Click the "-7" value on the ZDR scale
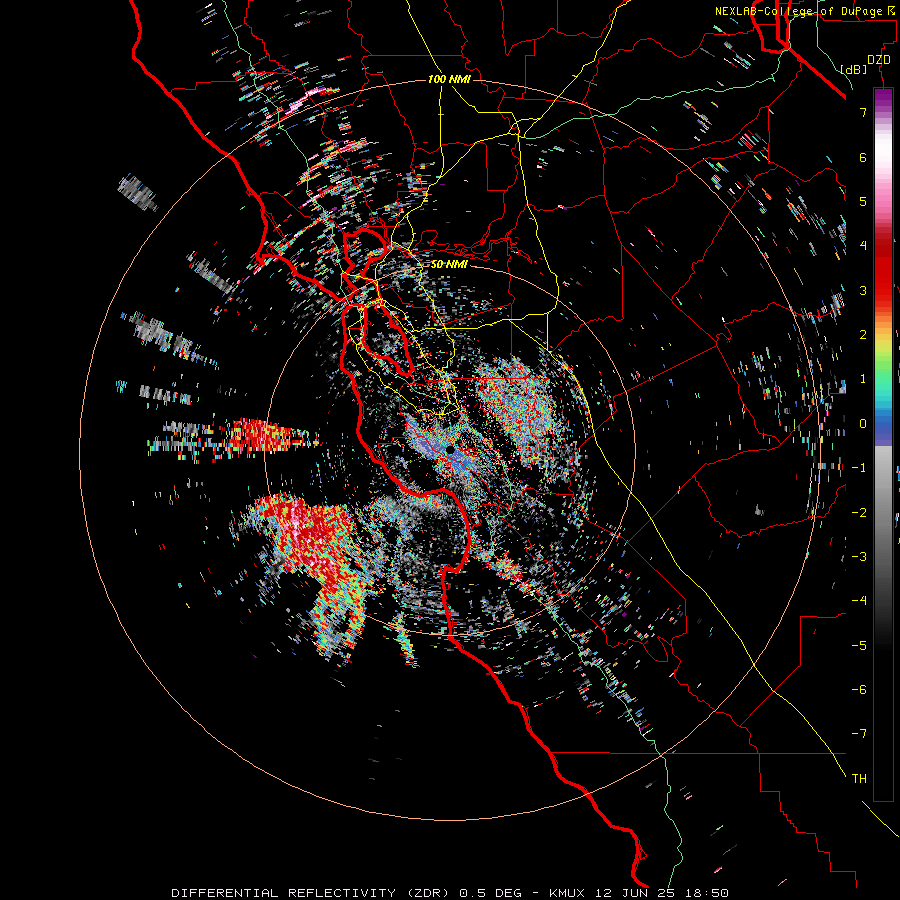The height and width of the screenshot is (900, 900). 859,734
